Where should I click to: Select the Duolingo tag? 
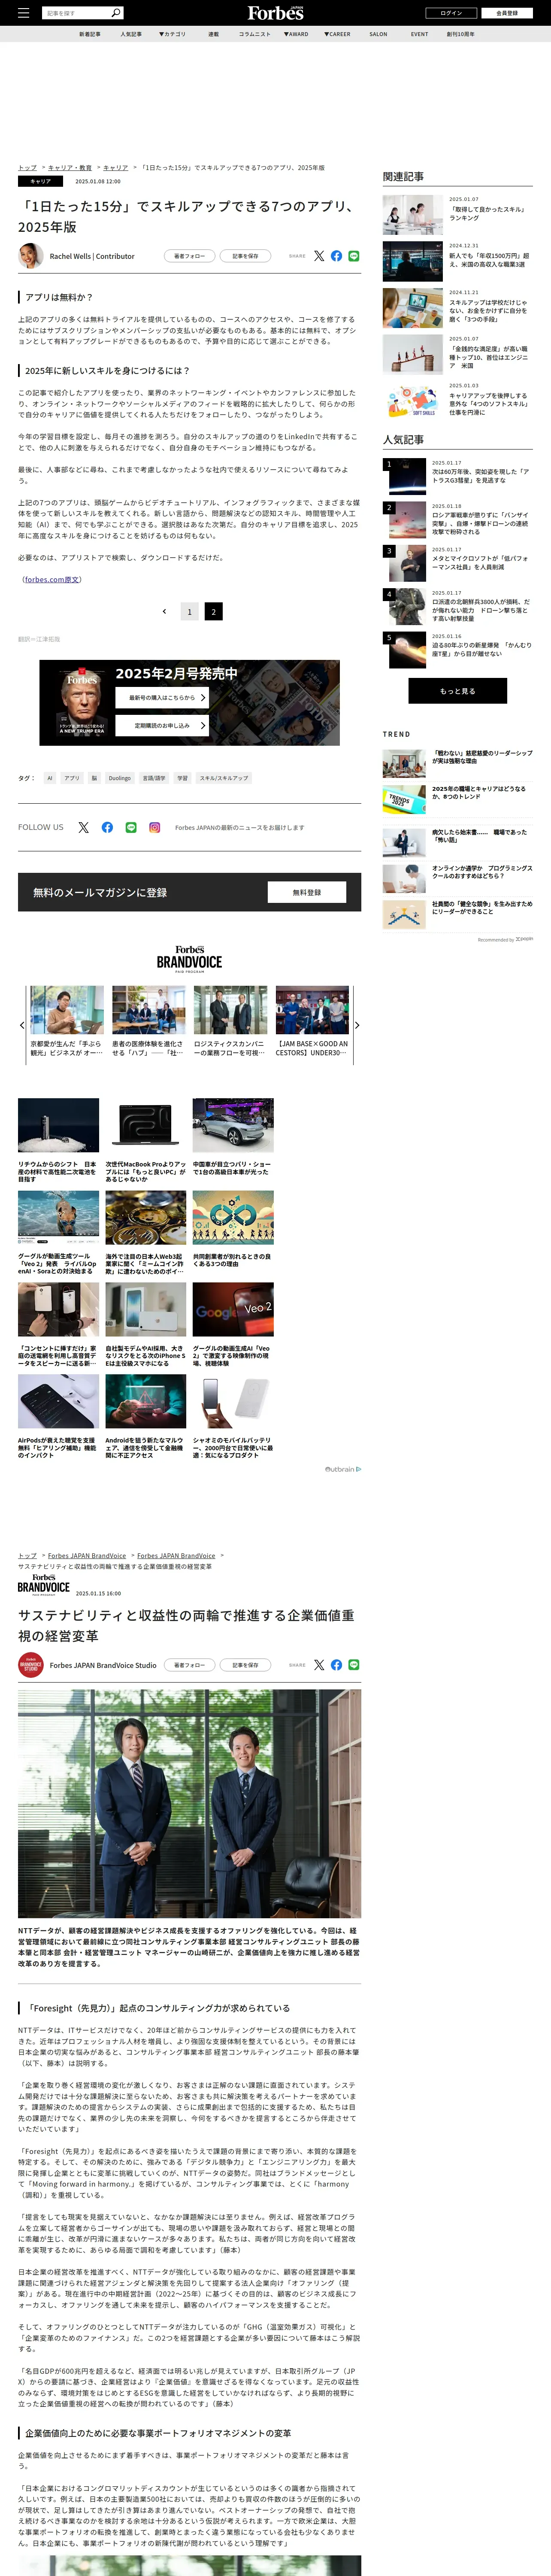pos(120,777)
